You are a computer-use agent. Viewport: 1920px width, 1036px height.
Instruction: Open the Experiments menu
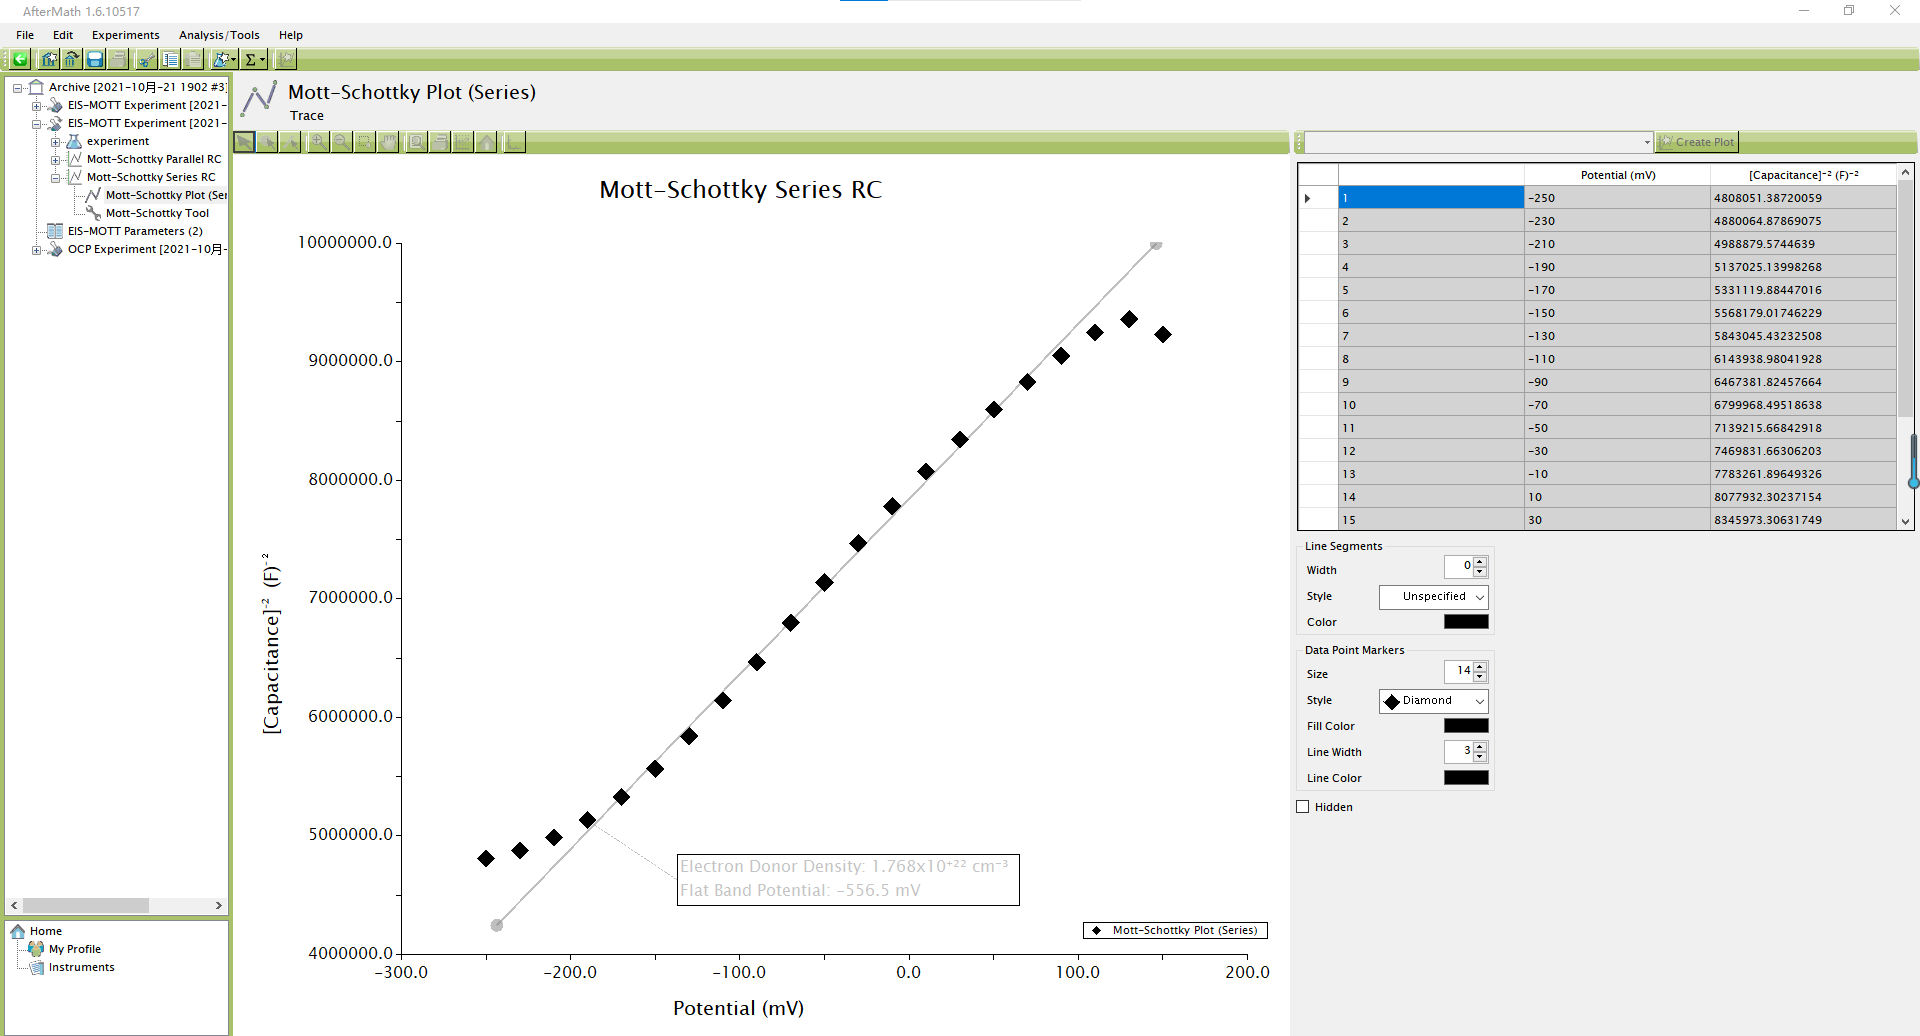tap(125, 35)
